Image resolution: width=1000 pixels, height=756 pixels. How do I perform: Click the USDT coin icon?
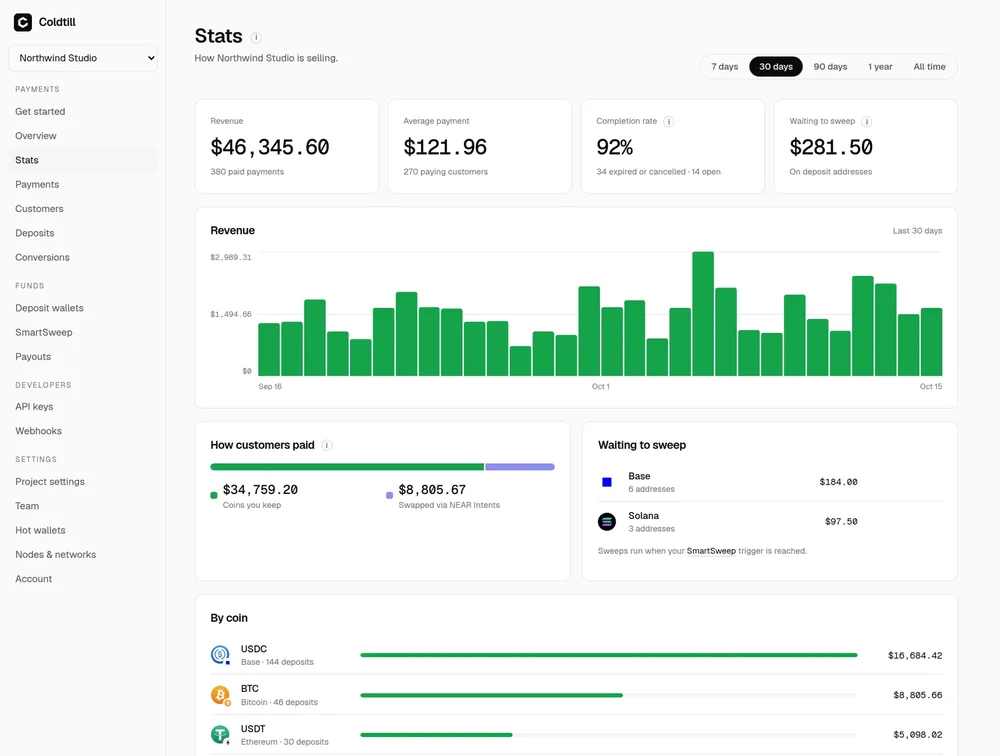220,734
